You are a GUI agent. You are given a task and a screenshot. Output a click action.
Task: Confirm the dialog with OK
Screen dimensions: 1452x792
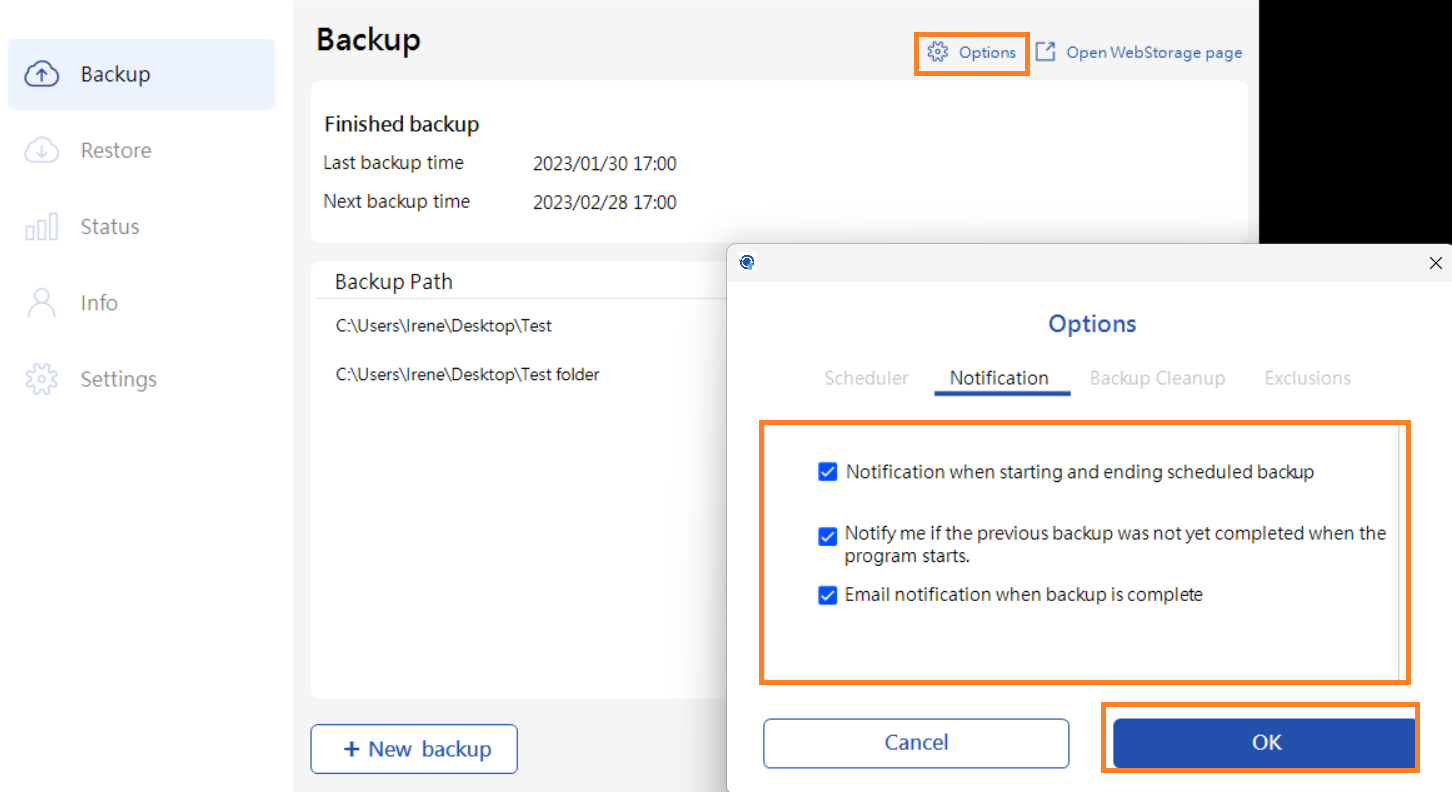pyautogui.click(x=1266, y=742)
